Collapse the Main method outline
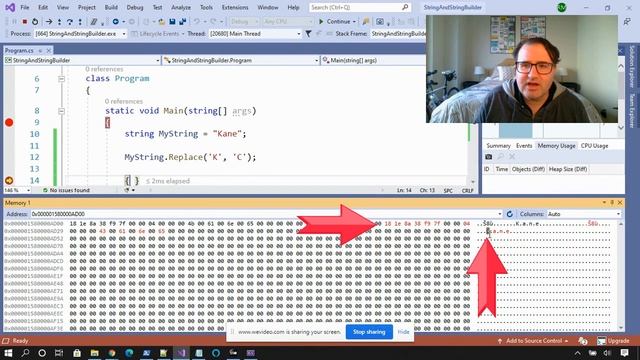The image size is (640, 360). pyautogui.click(x=61, y=111)
